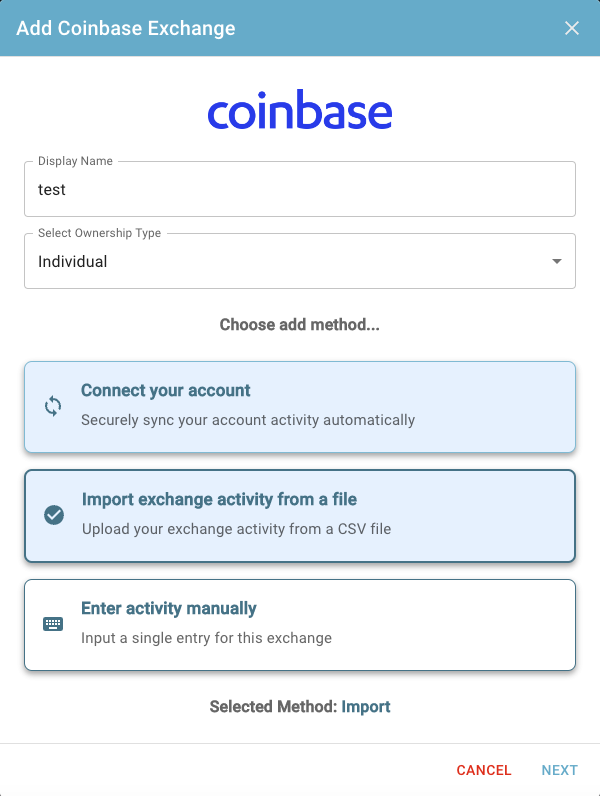Click the checkmark icon on Import option
This screenshot has width=600, height=796.
(x=54, y=515)
